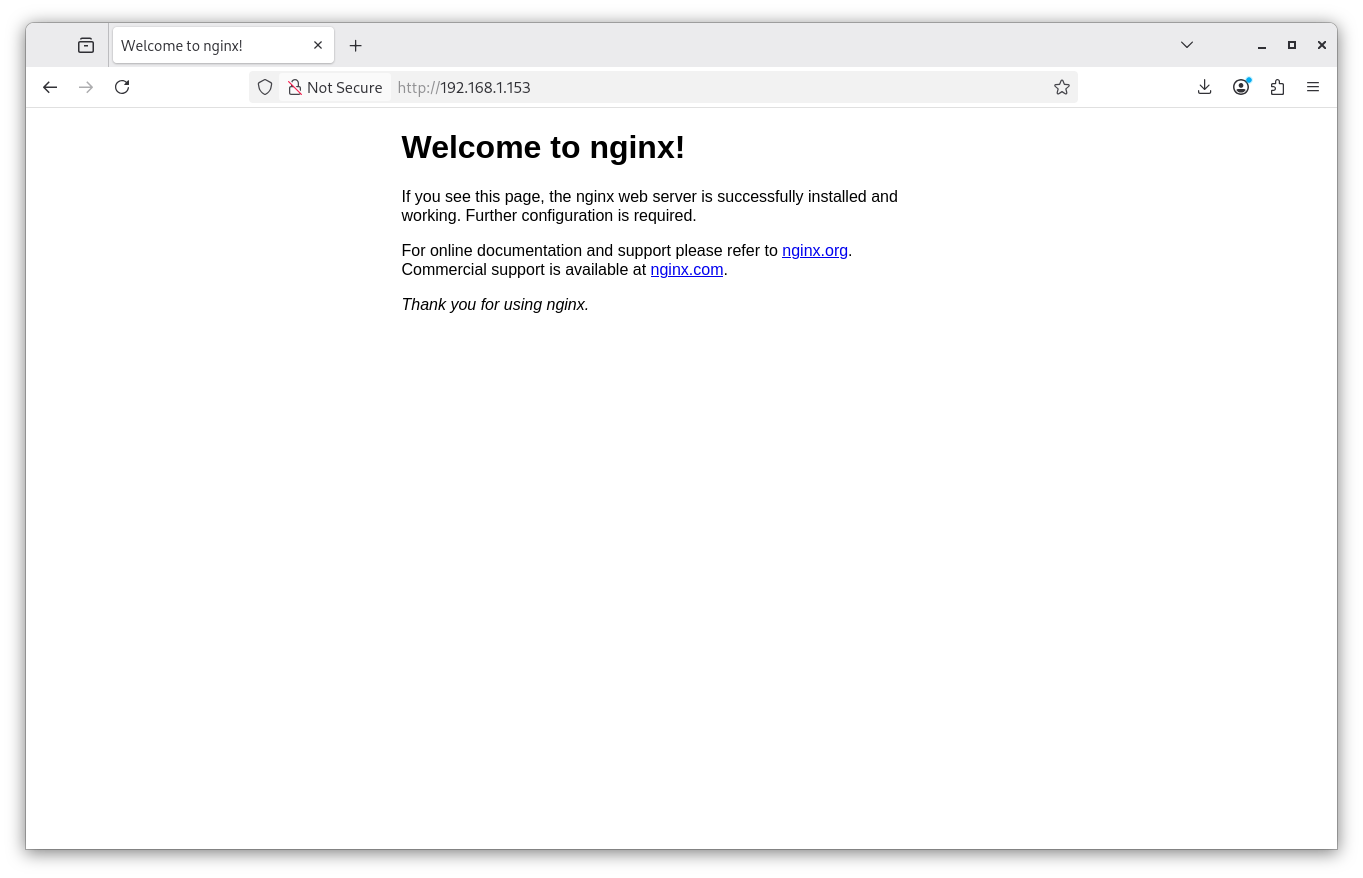Reload the current page
Viewport: 1363px width, 878px height.
click(x=122, y=87)
